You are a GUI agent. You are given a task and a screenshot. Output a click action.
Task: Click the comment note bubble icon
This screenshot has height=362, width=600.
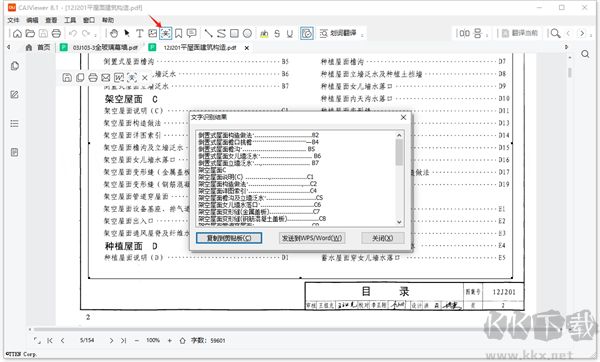[191, 33]
